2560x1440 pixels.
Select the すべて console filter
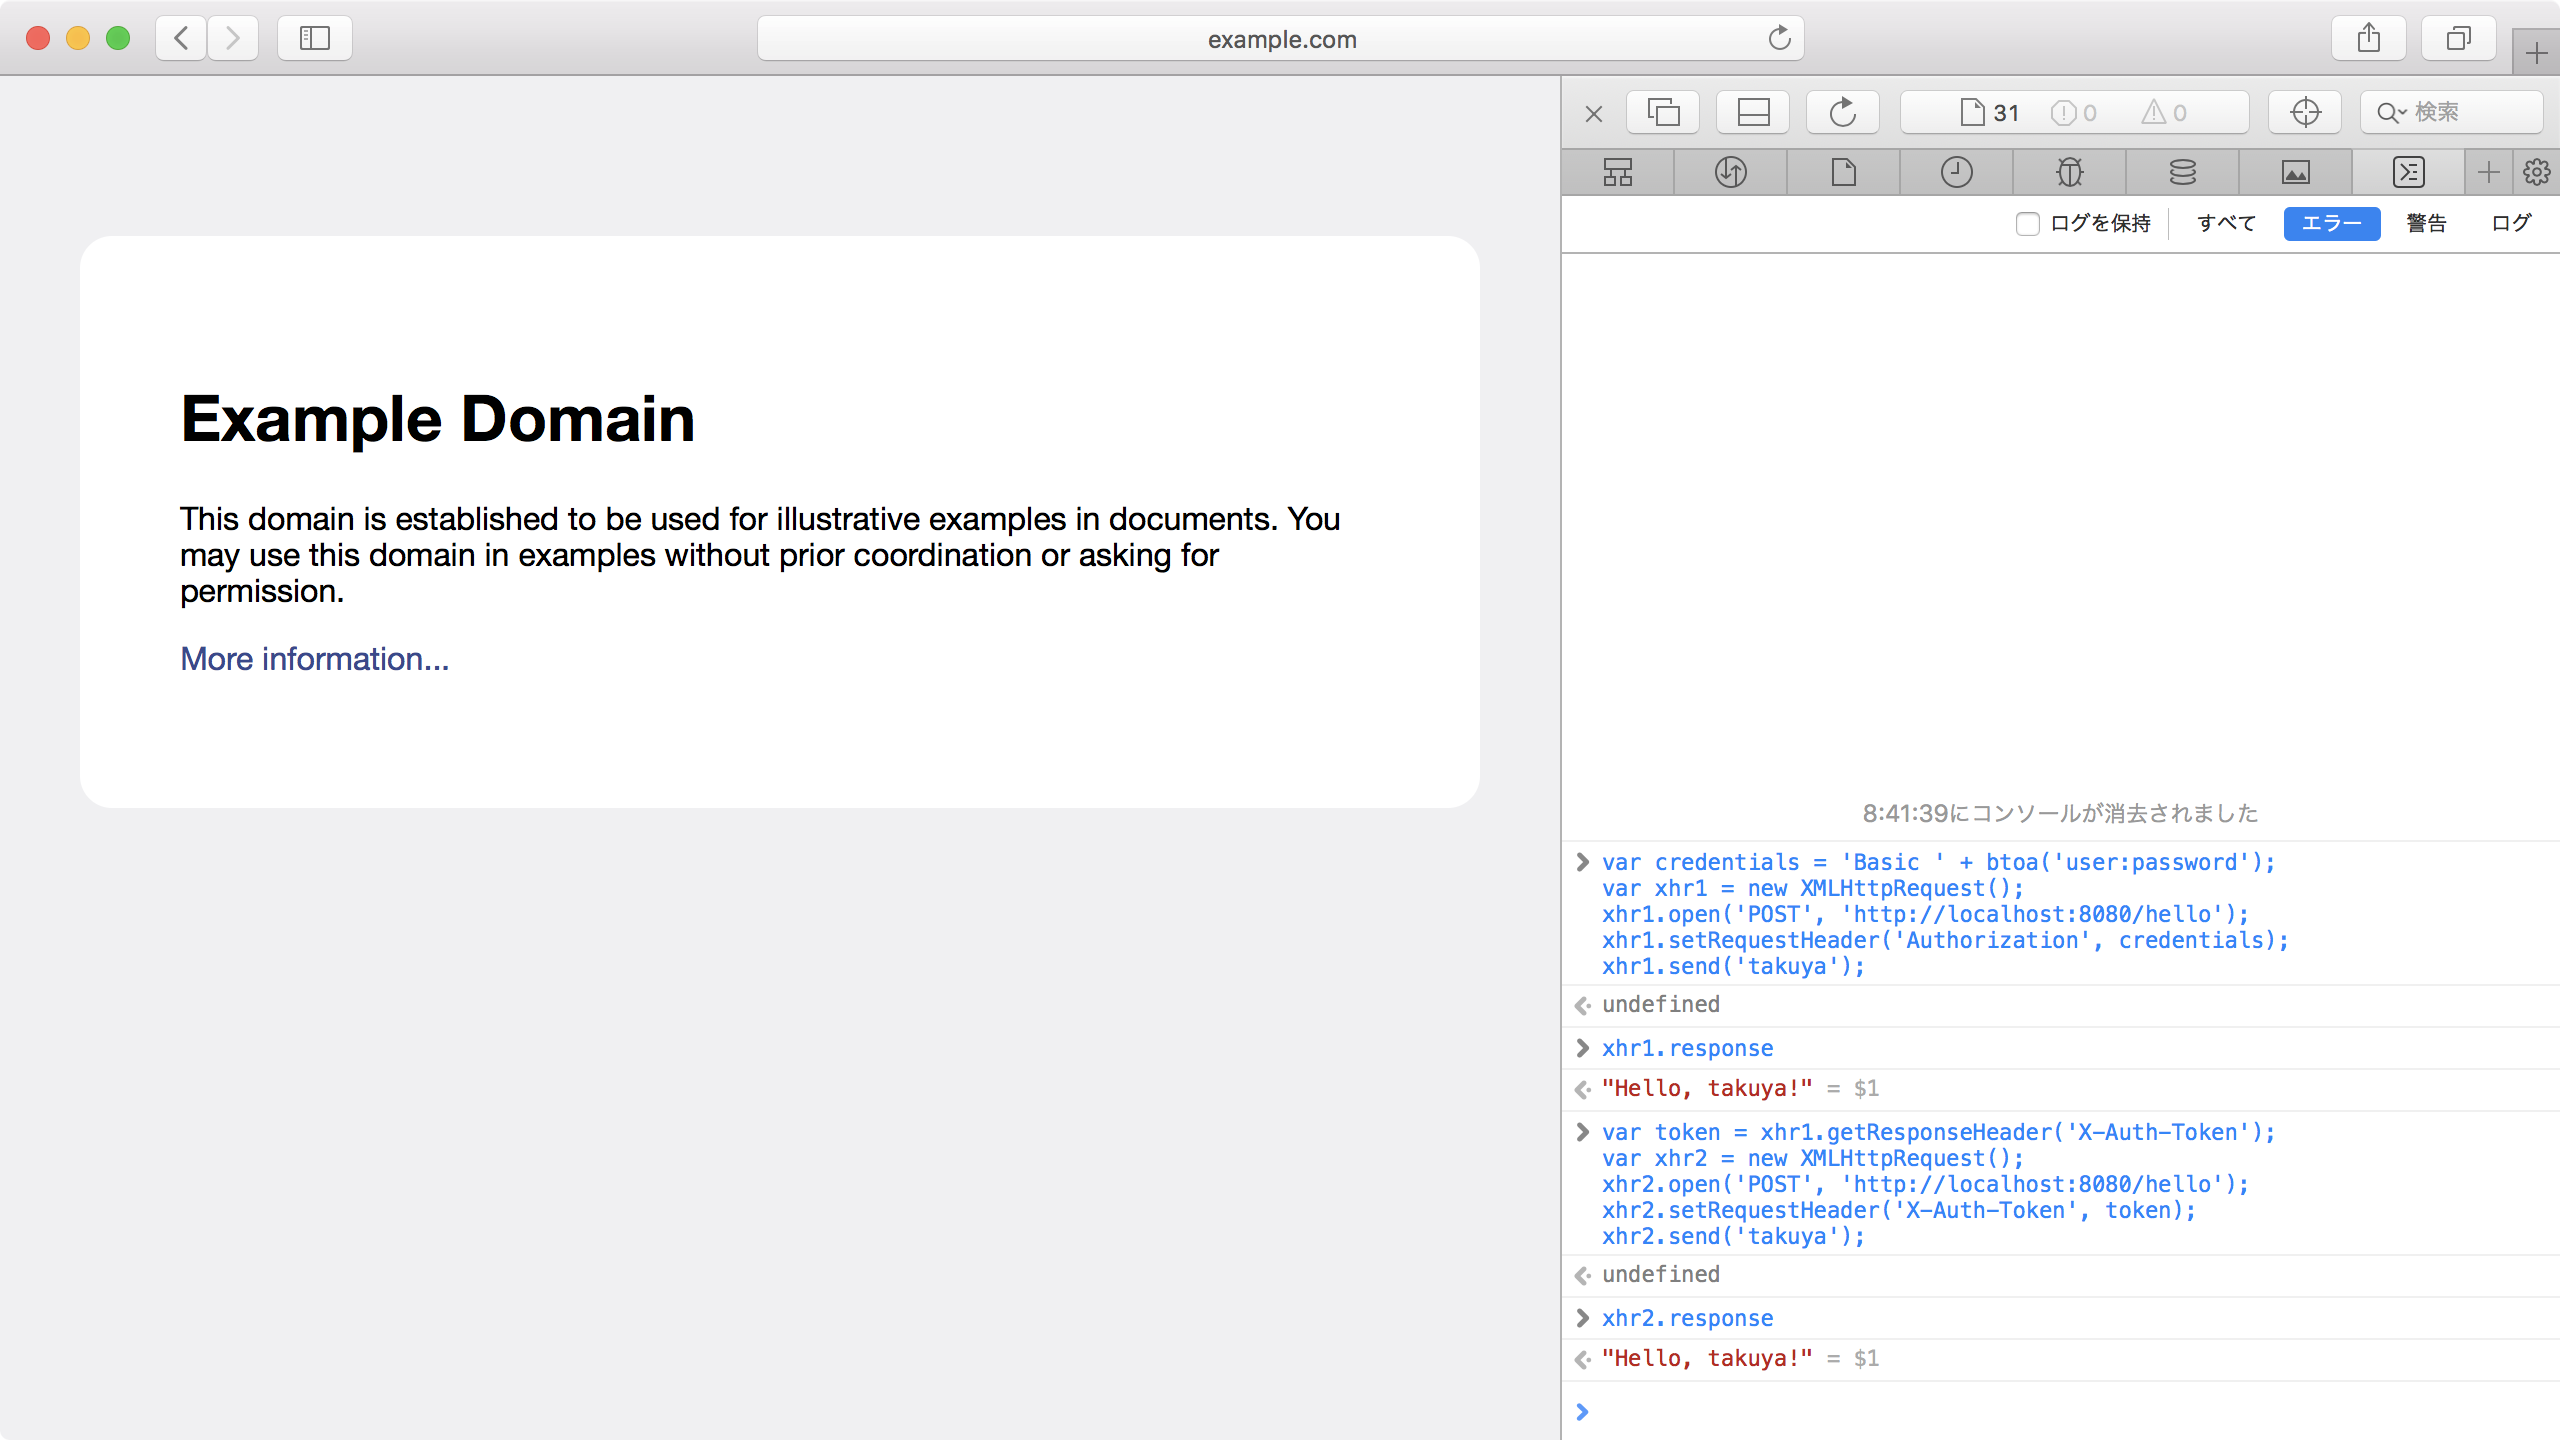(x=2226, y=223)
